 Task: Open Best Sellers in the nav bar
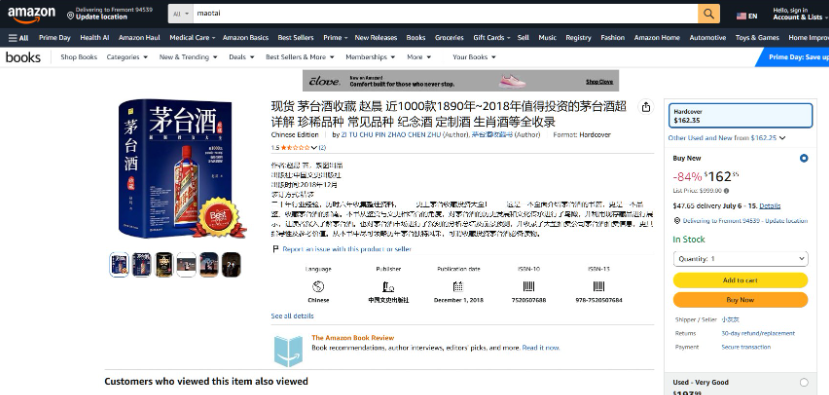tap(296, 38)
